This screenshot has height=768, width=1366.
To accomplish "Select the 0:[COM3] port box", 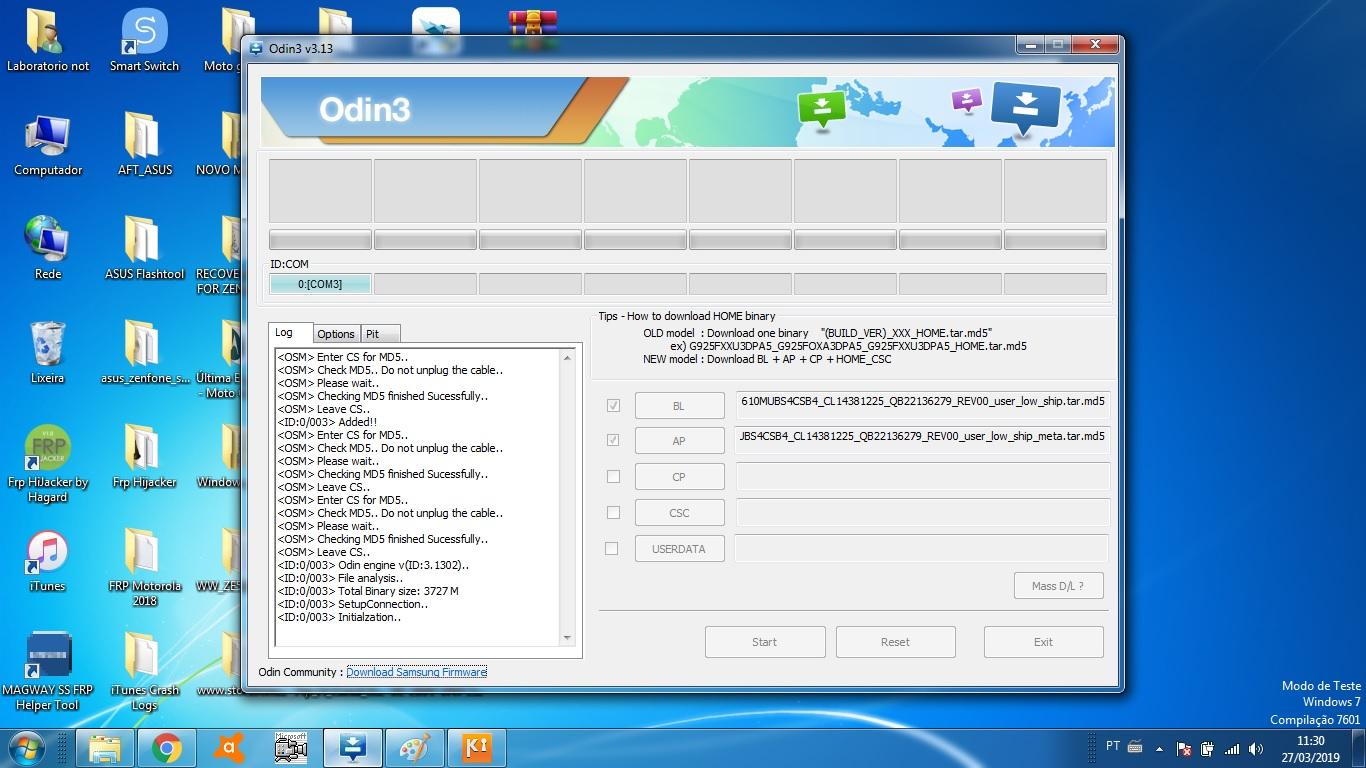I will click(x=320, y=284).
